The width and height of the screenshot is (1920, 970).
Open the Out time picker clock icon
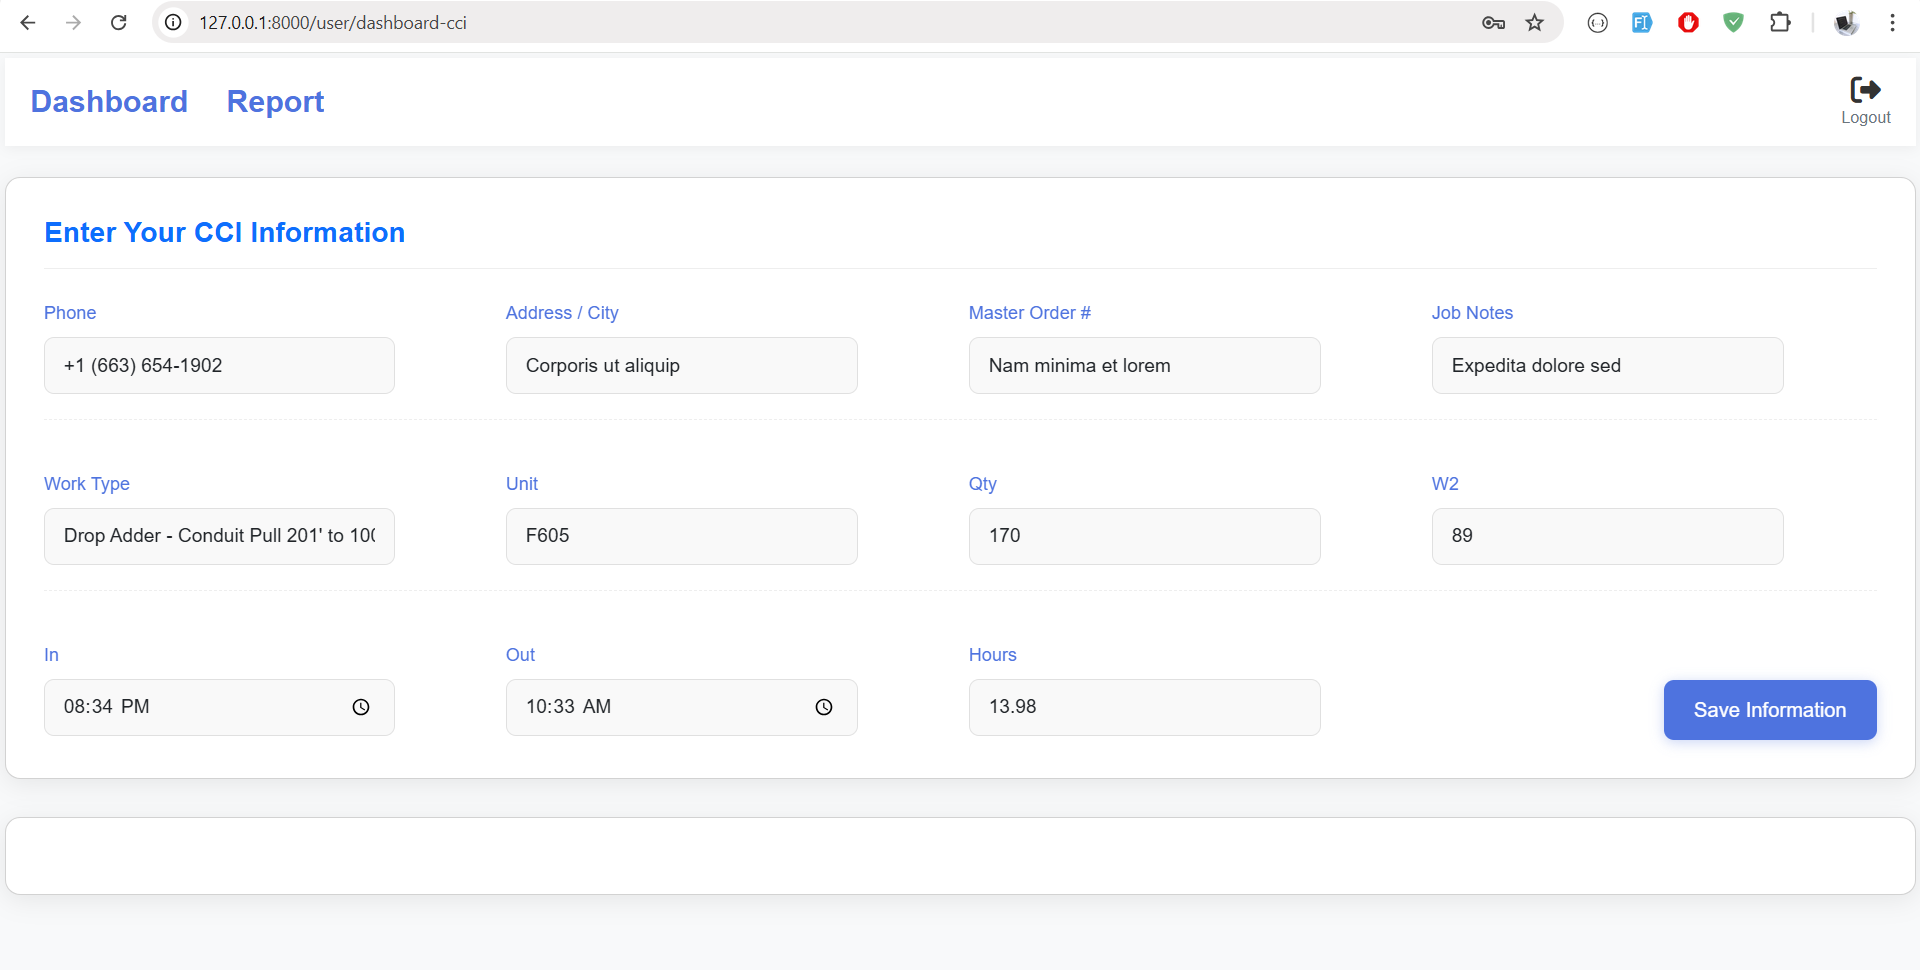click(823, 707)
